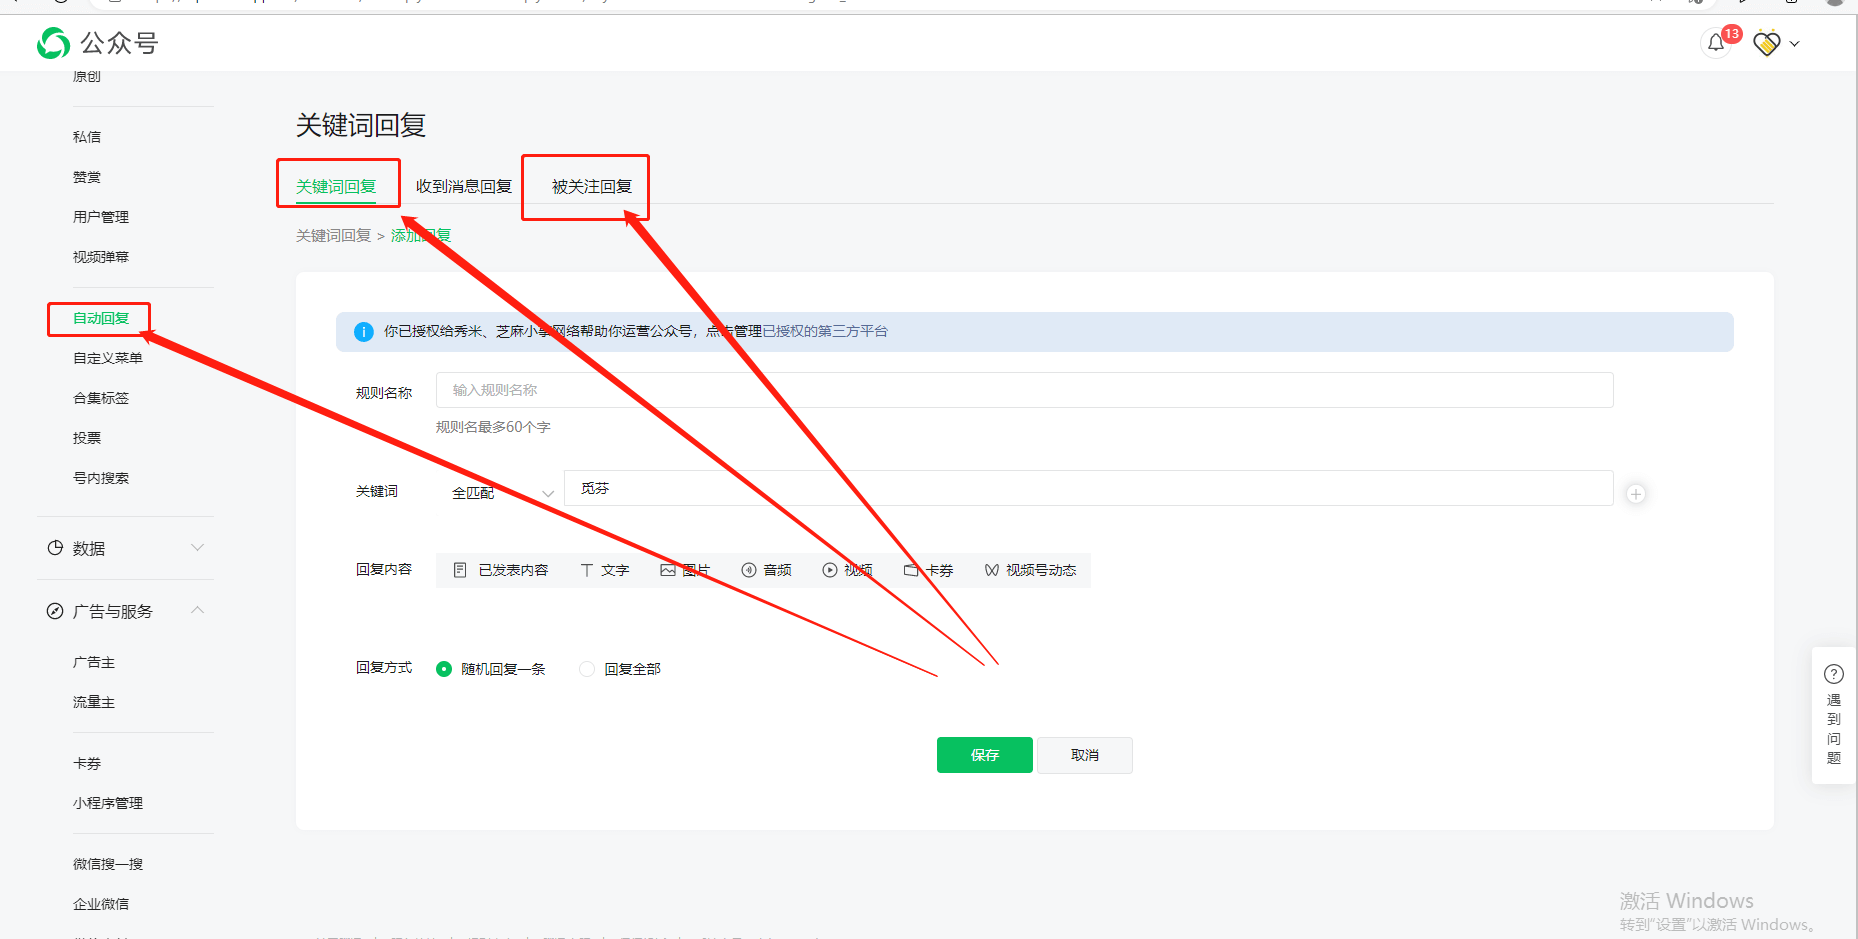
Task: Click the 取消 button
Action: point(1084,755)
